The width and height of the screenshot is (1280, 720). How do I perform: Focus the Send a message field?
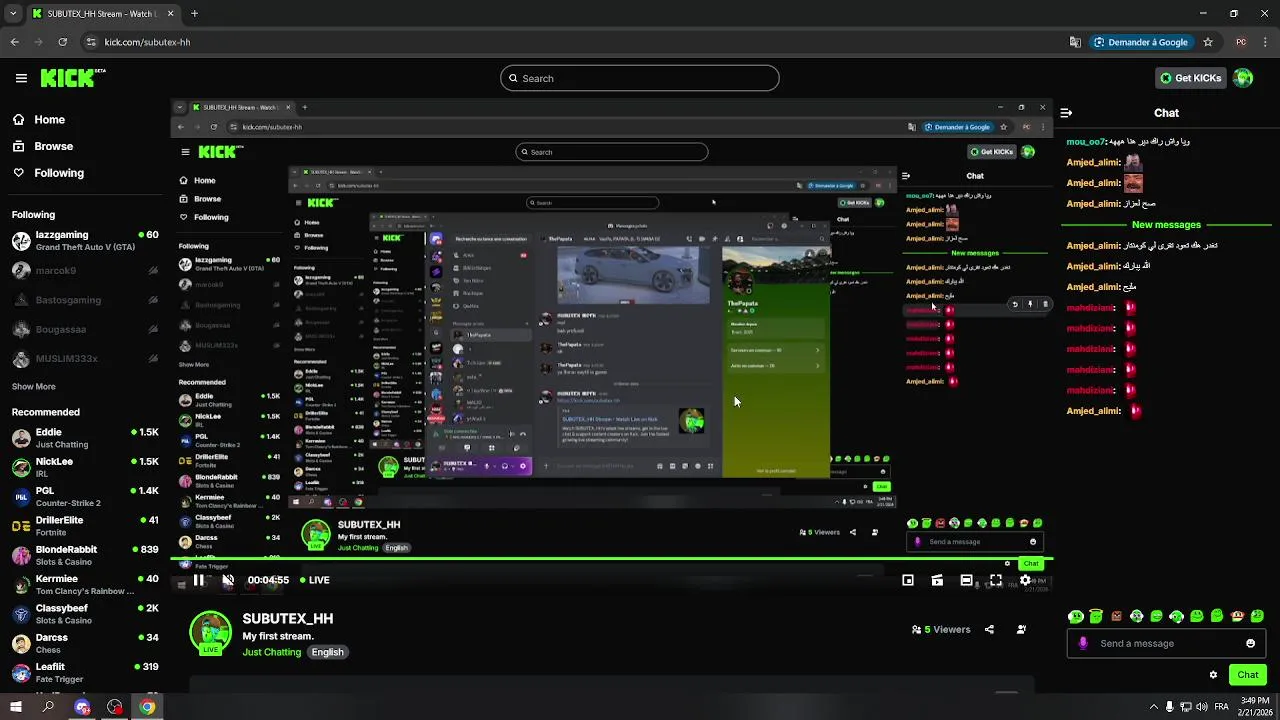click(1166, 643)
